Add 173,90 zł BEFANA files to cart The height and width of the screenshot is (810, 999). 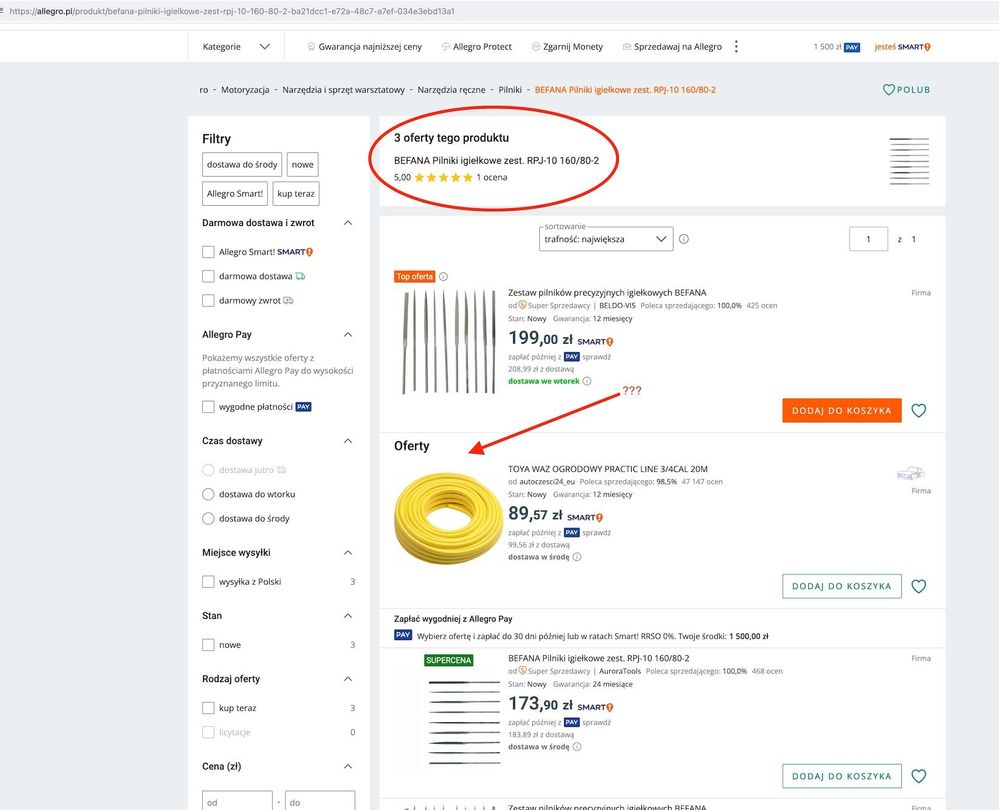click(x=842, y=776)
